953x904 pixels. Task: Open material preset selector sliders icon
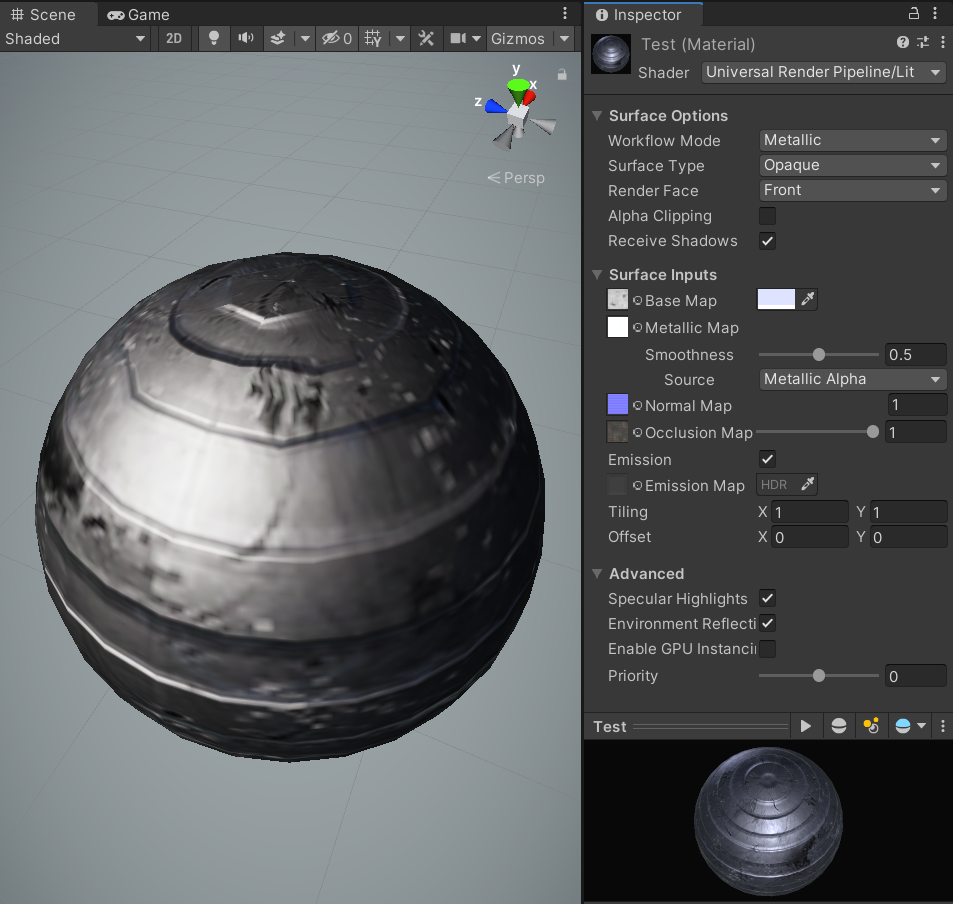pos(921,43)
